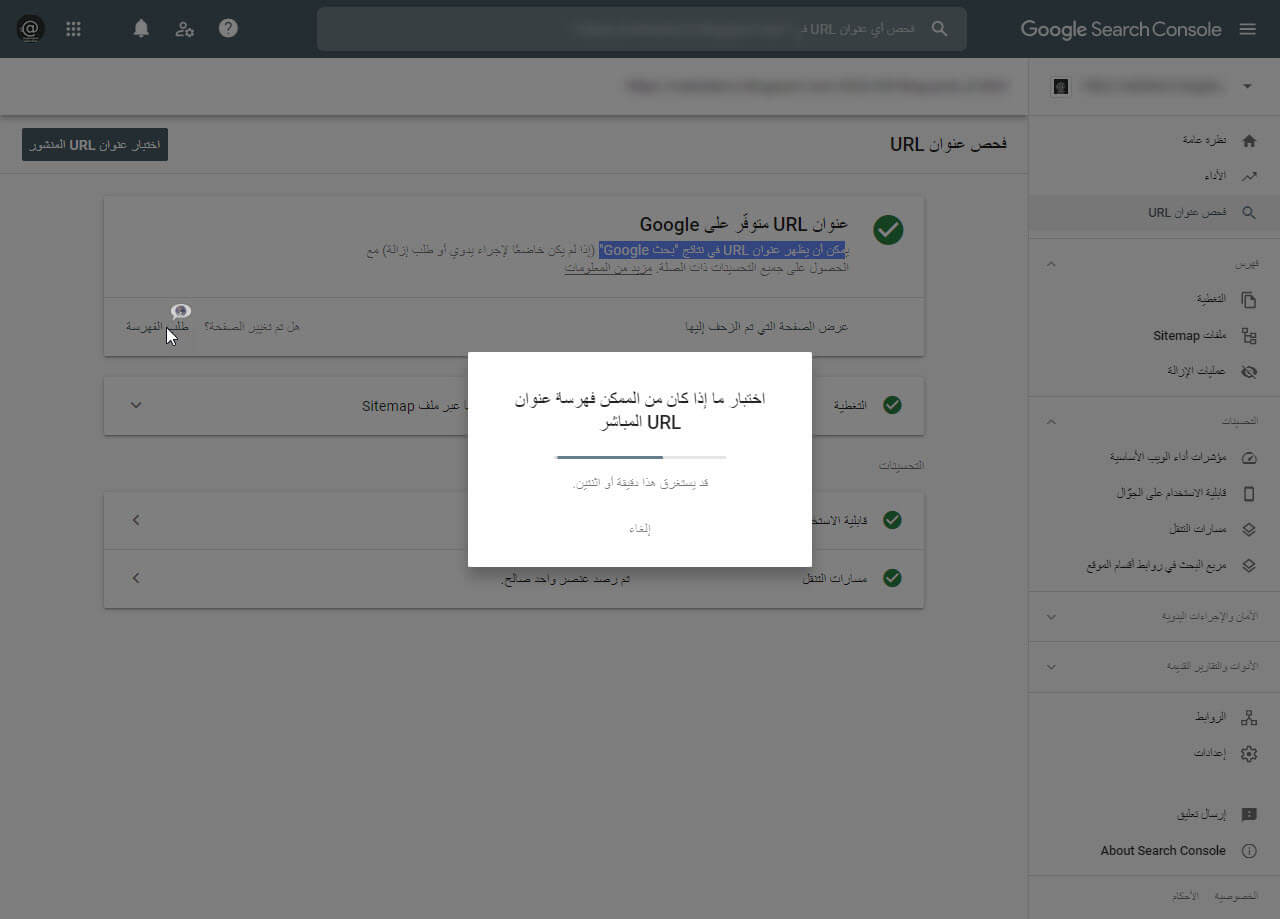Click the feedback speech-bubble icon
Screen dimensions: 1280x919
pos(1249,815)
